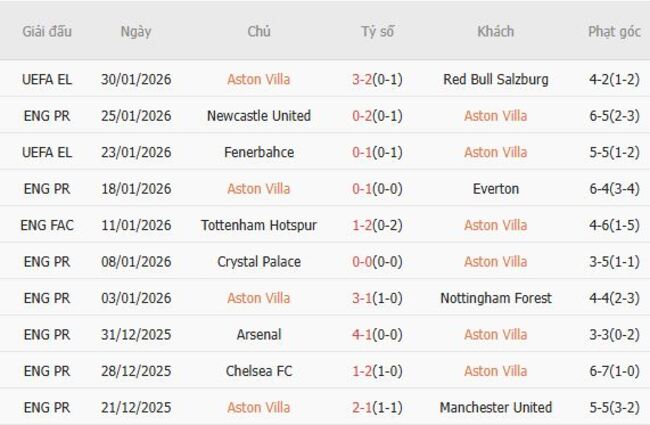Screen dimensions: 650x425
Task: Click the Fenerbahce team name
Action: [x=258, y=153]
